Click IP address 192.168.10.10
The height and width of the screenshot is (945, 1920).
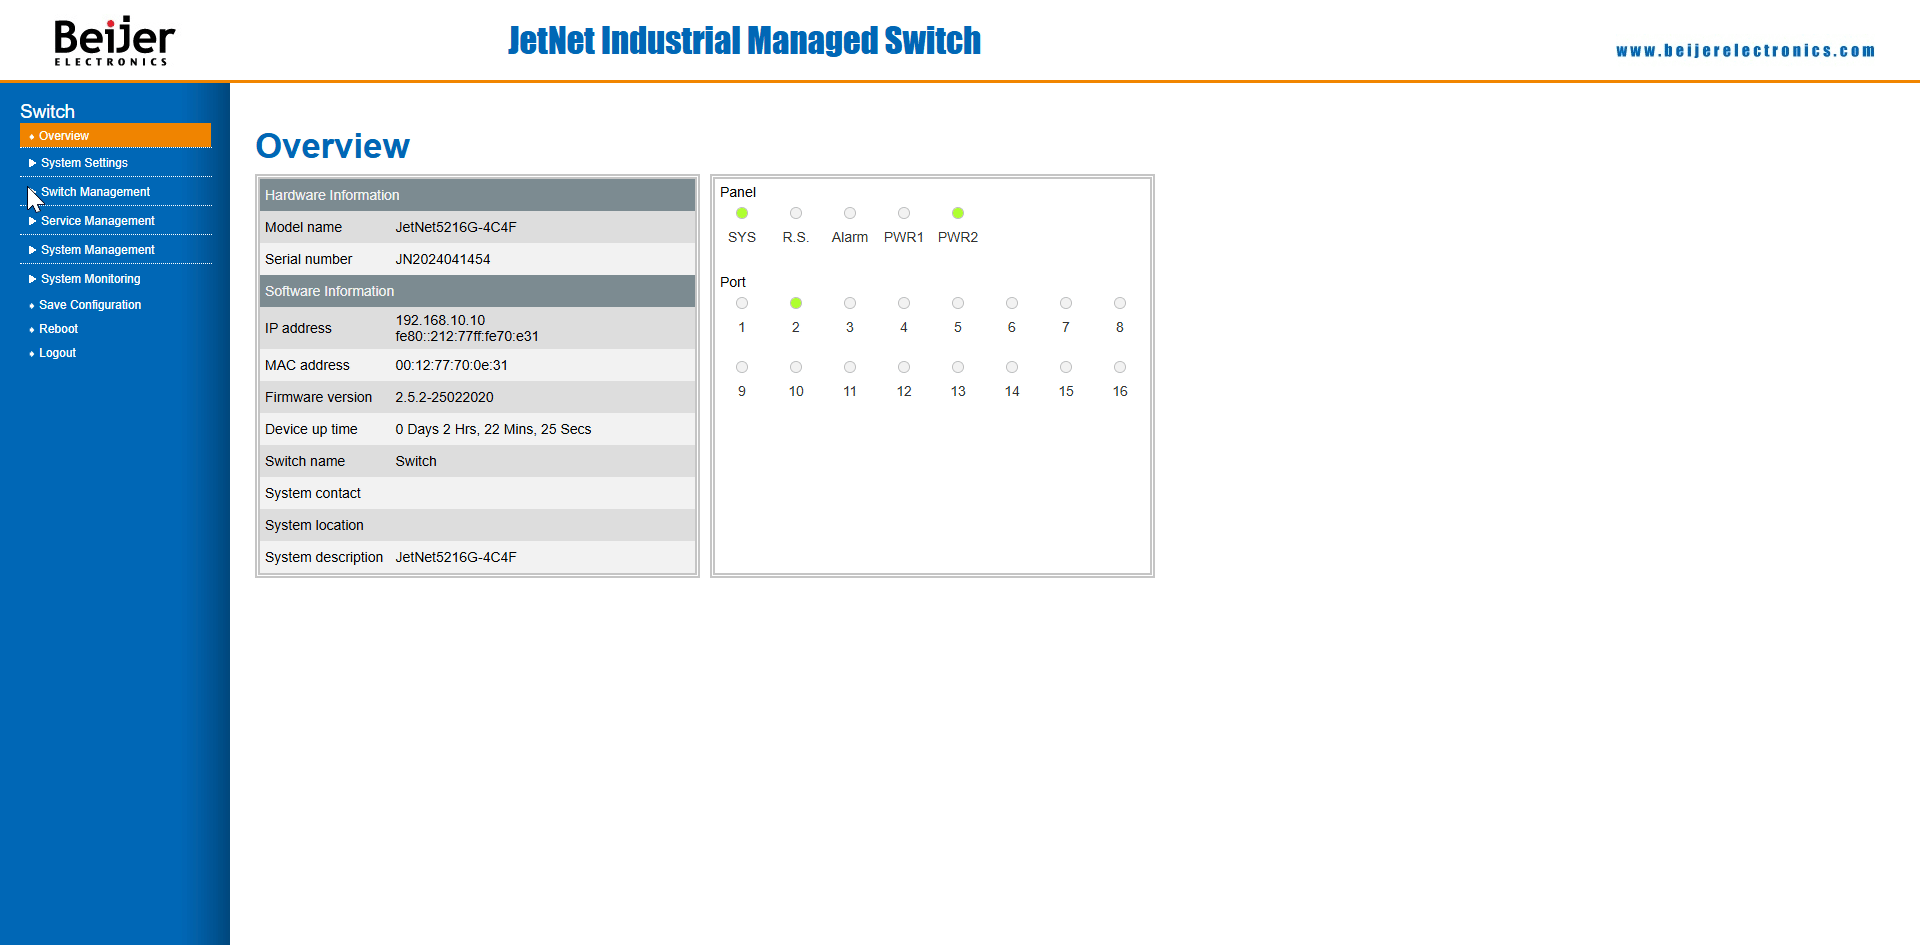pos(440,320)
